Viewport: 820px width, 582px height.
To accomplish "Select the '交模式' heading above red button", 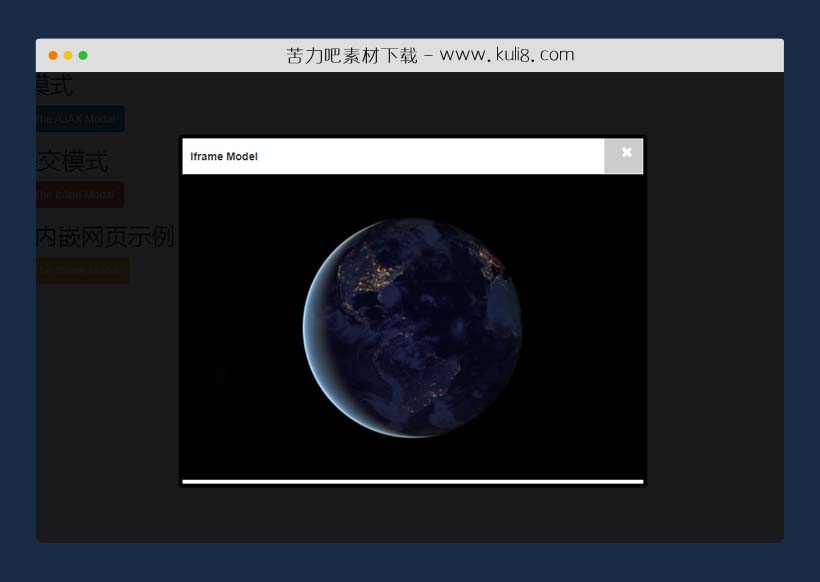I will point(72,161).
